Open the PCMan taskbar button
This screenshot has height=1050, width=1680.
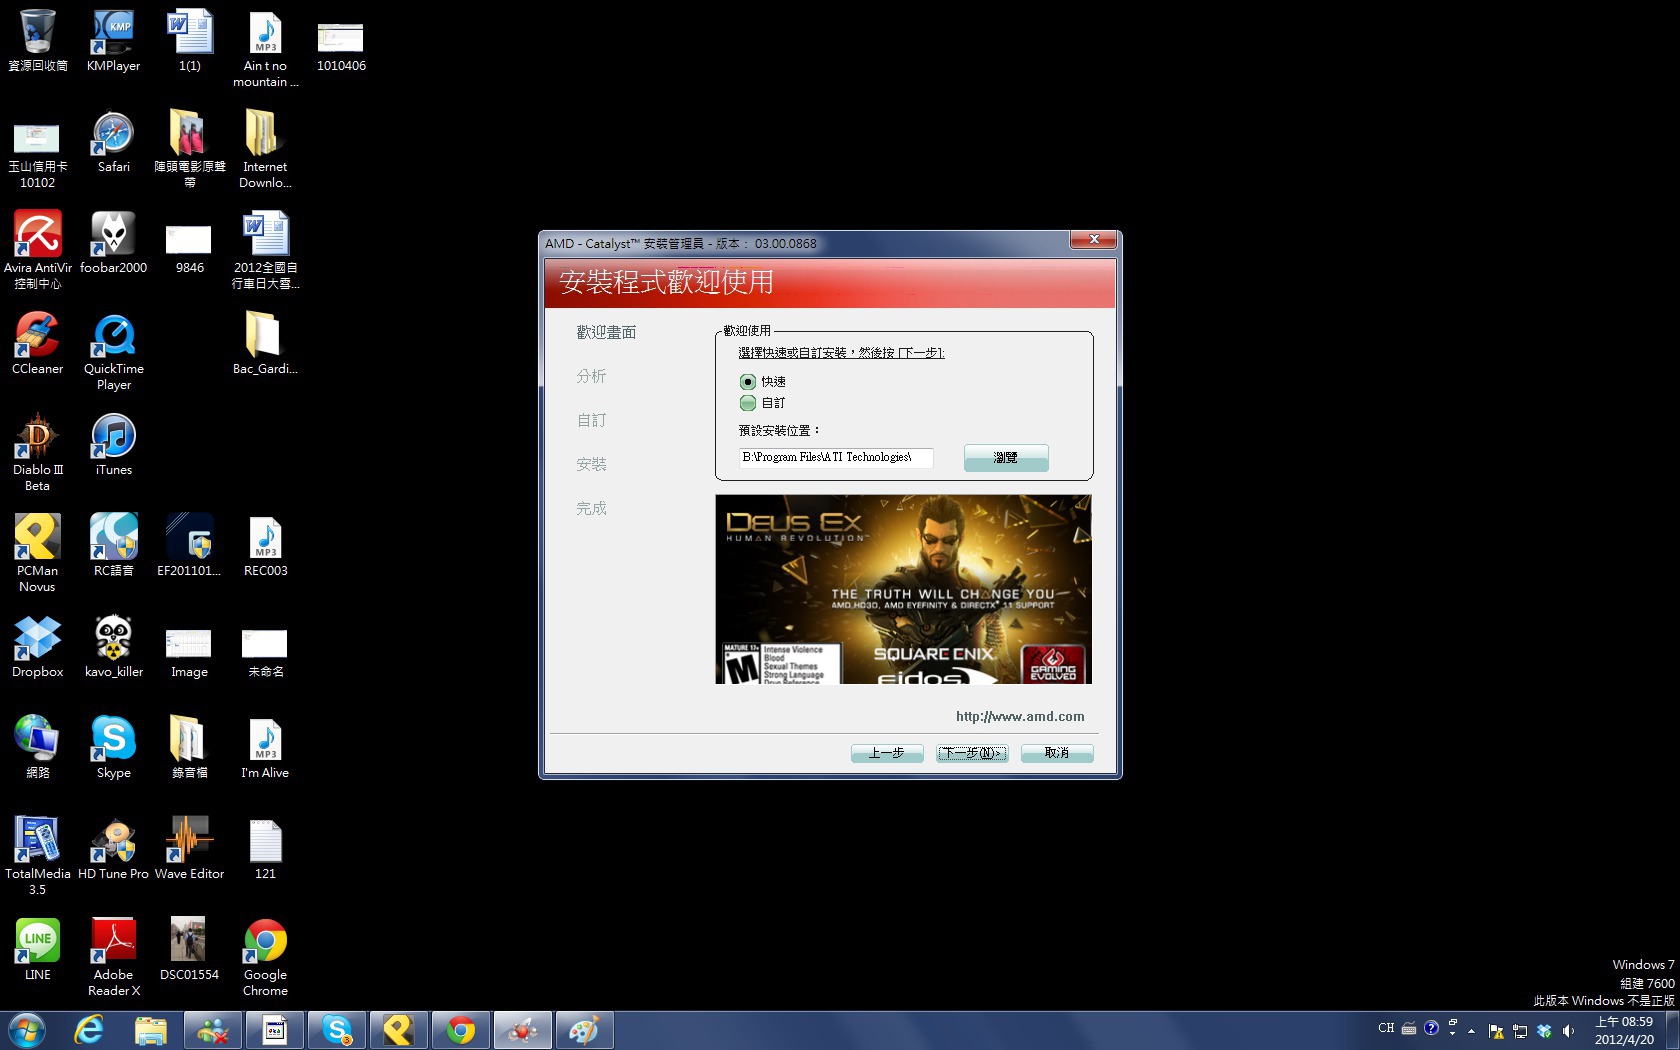click(x=399, y=1030)
